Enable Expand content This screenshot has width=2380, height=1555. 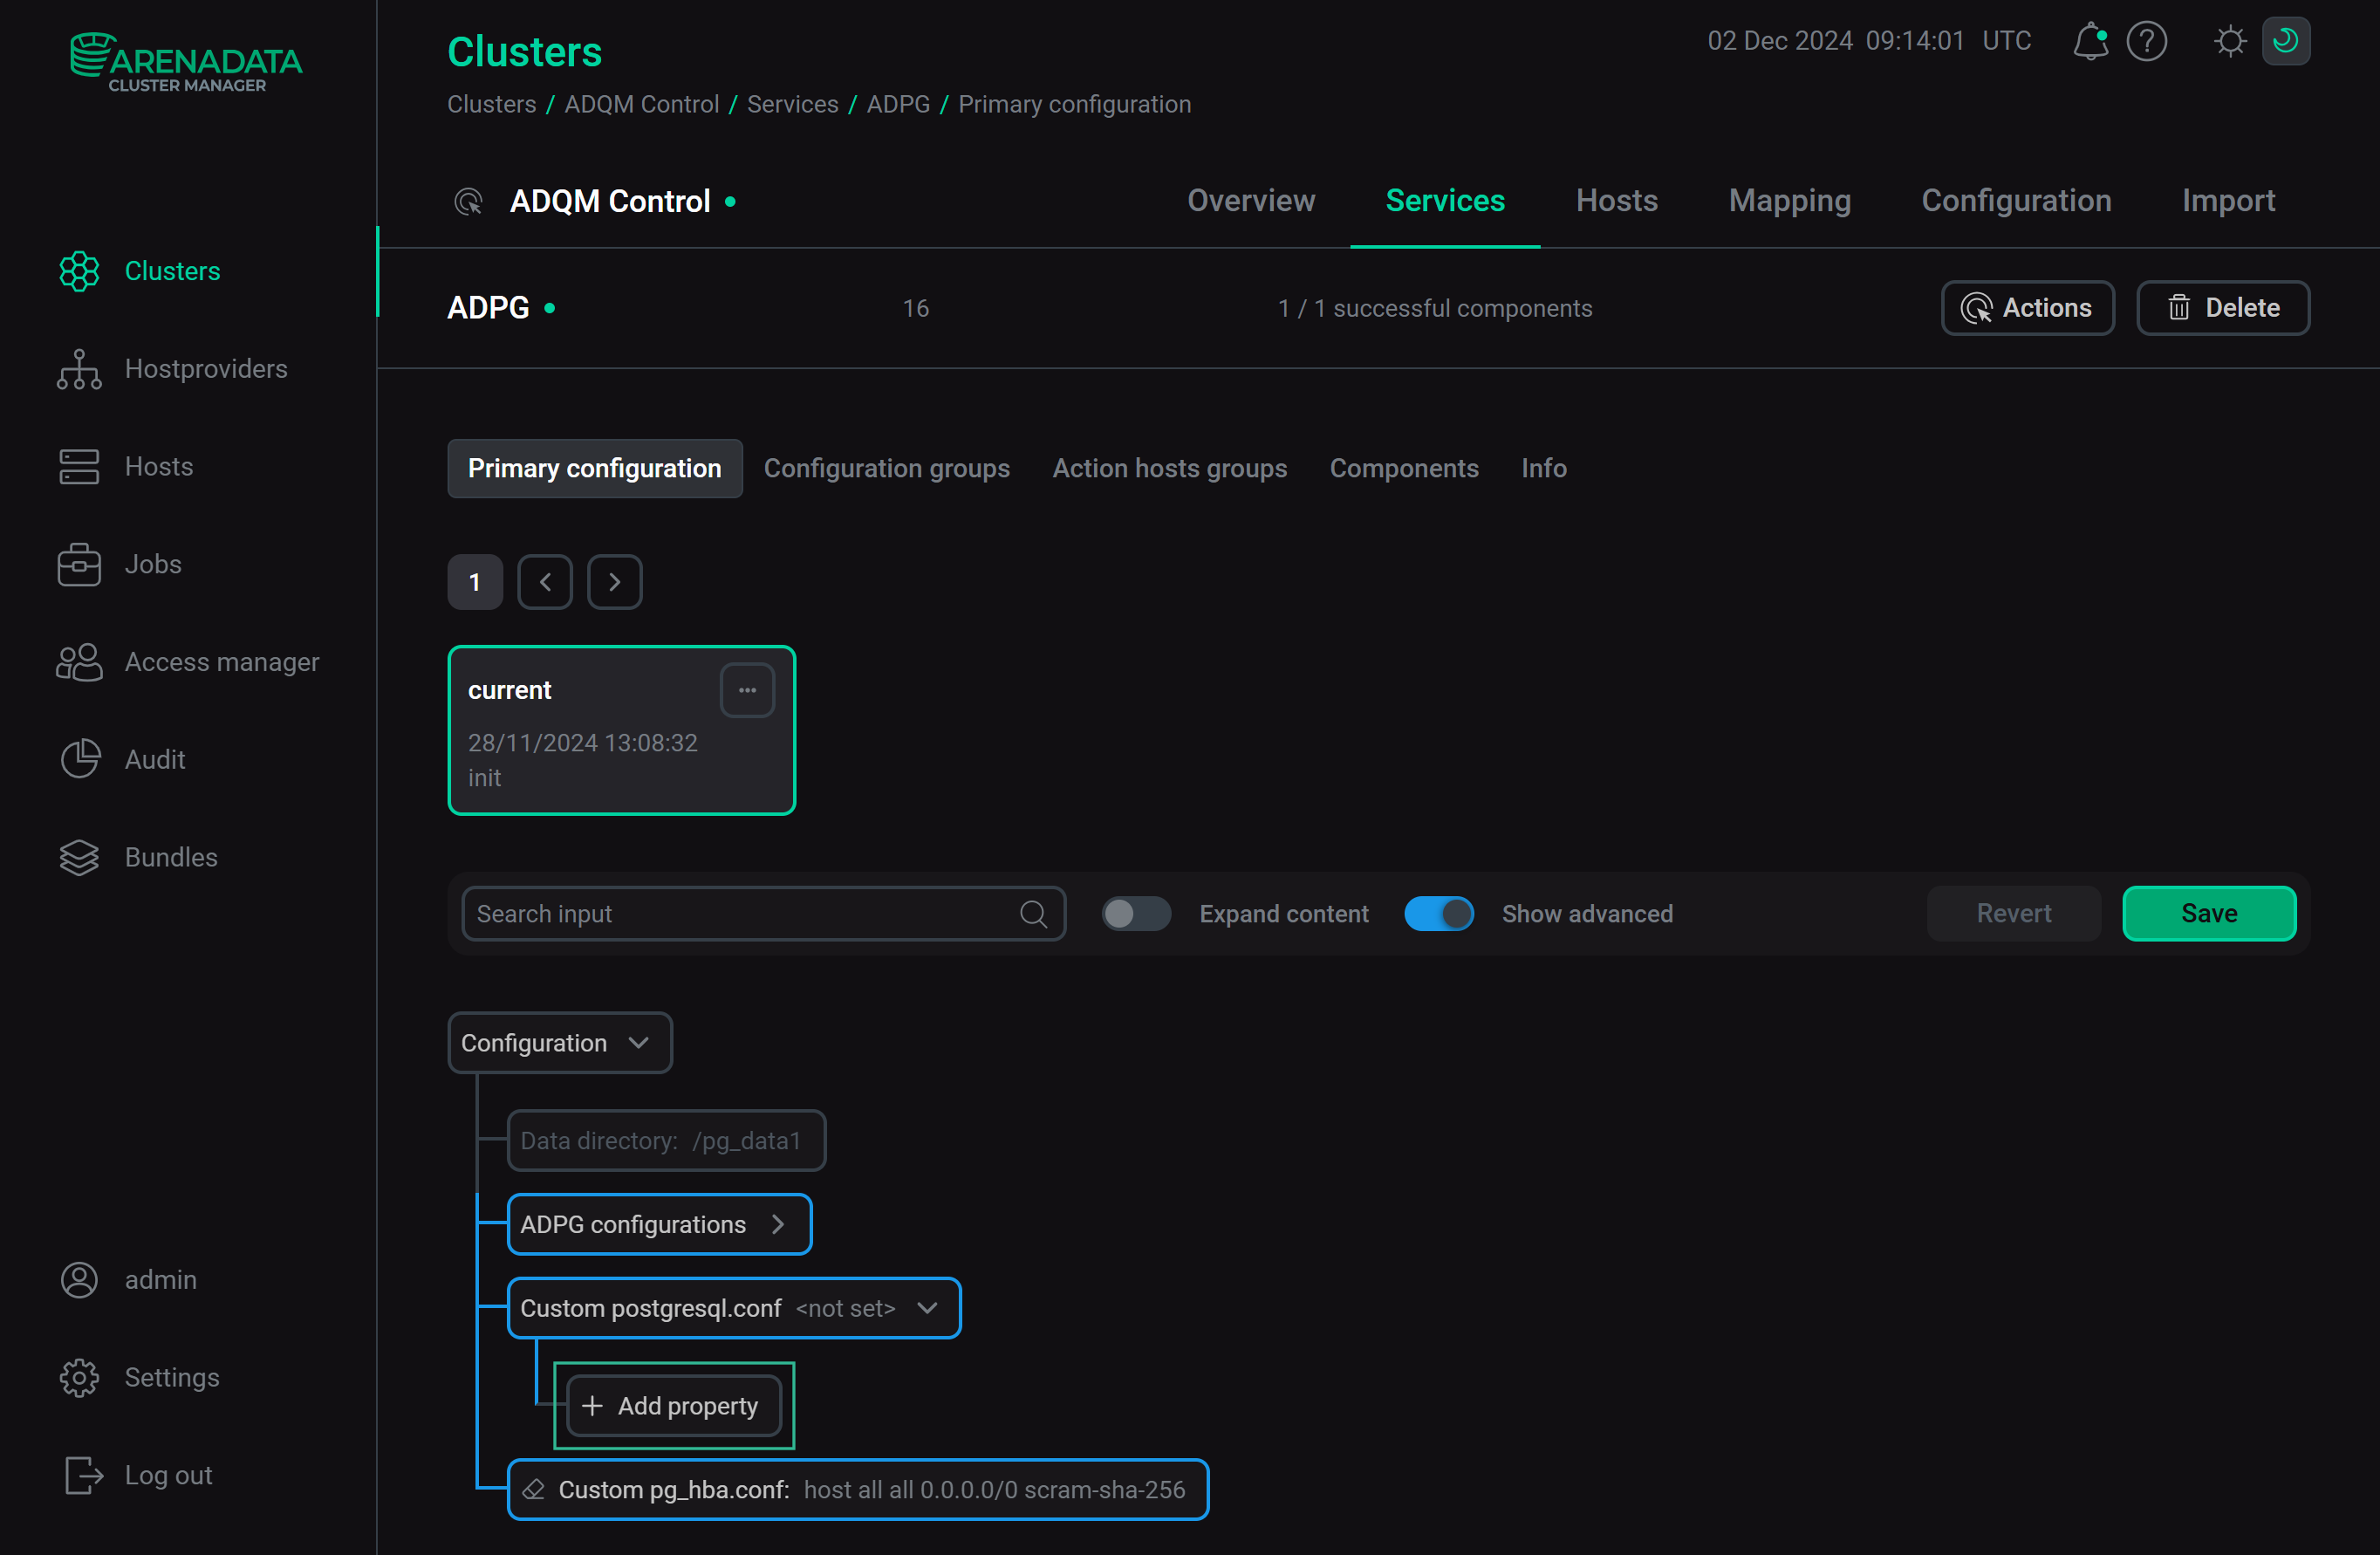point(1136,913)
